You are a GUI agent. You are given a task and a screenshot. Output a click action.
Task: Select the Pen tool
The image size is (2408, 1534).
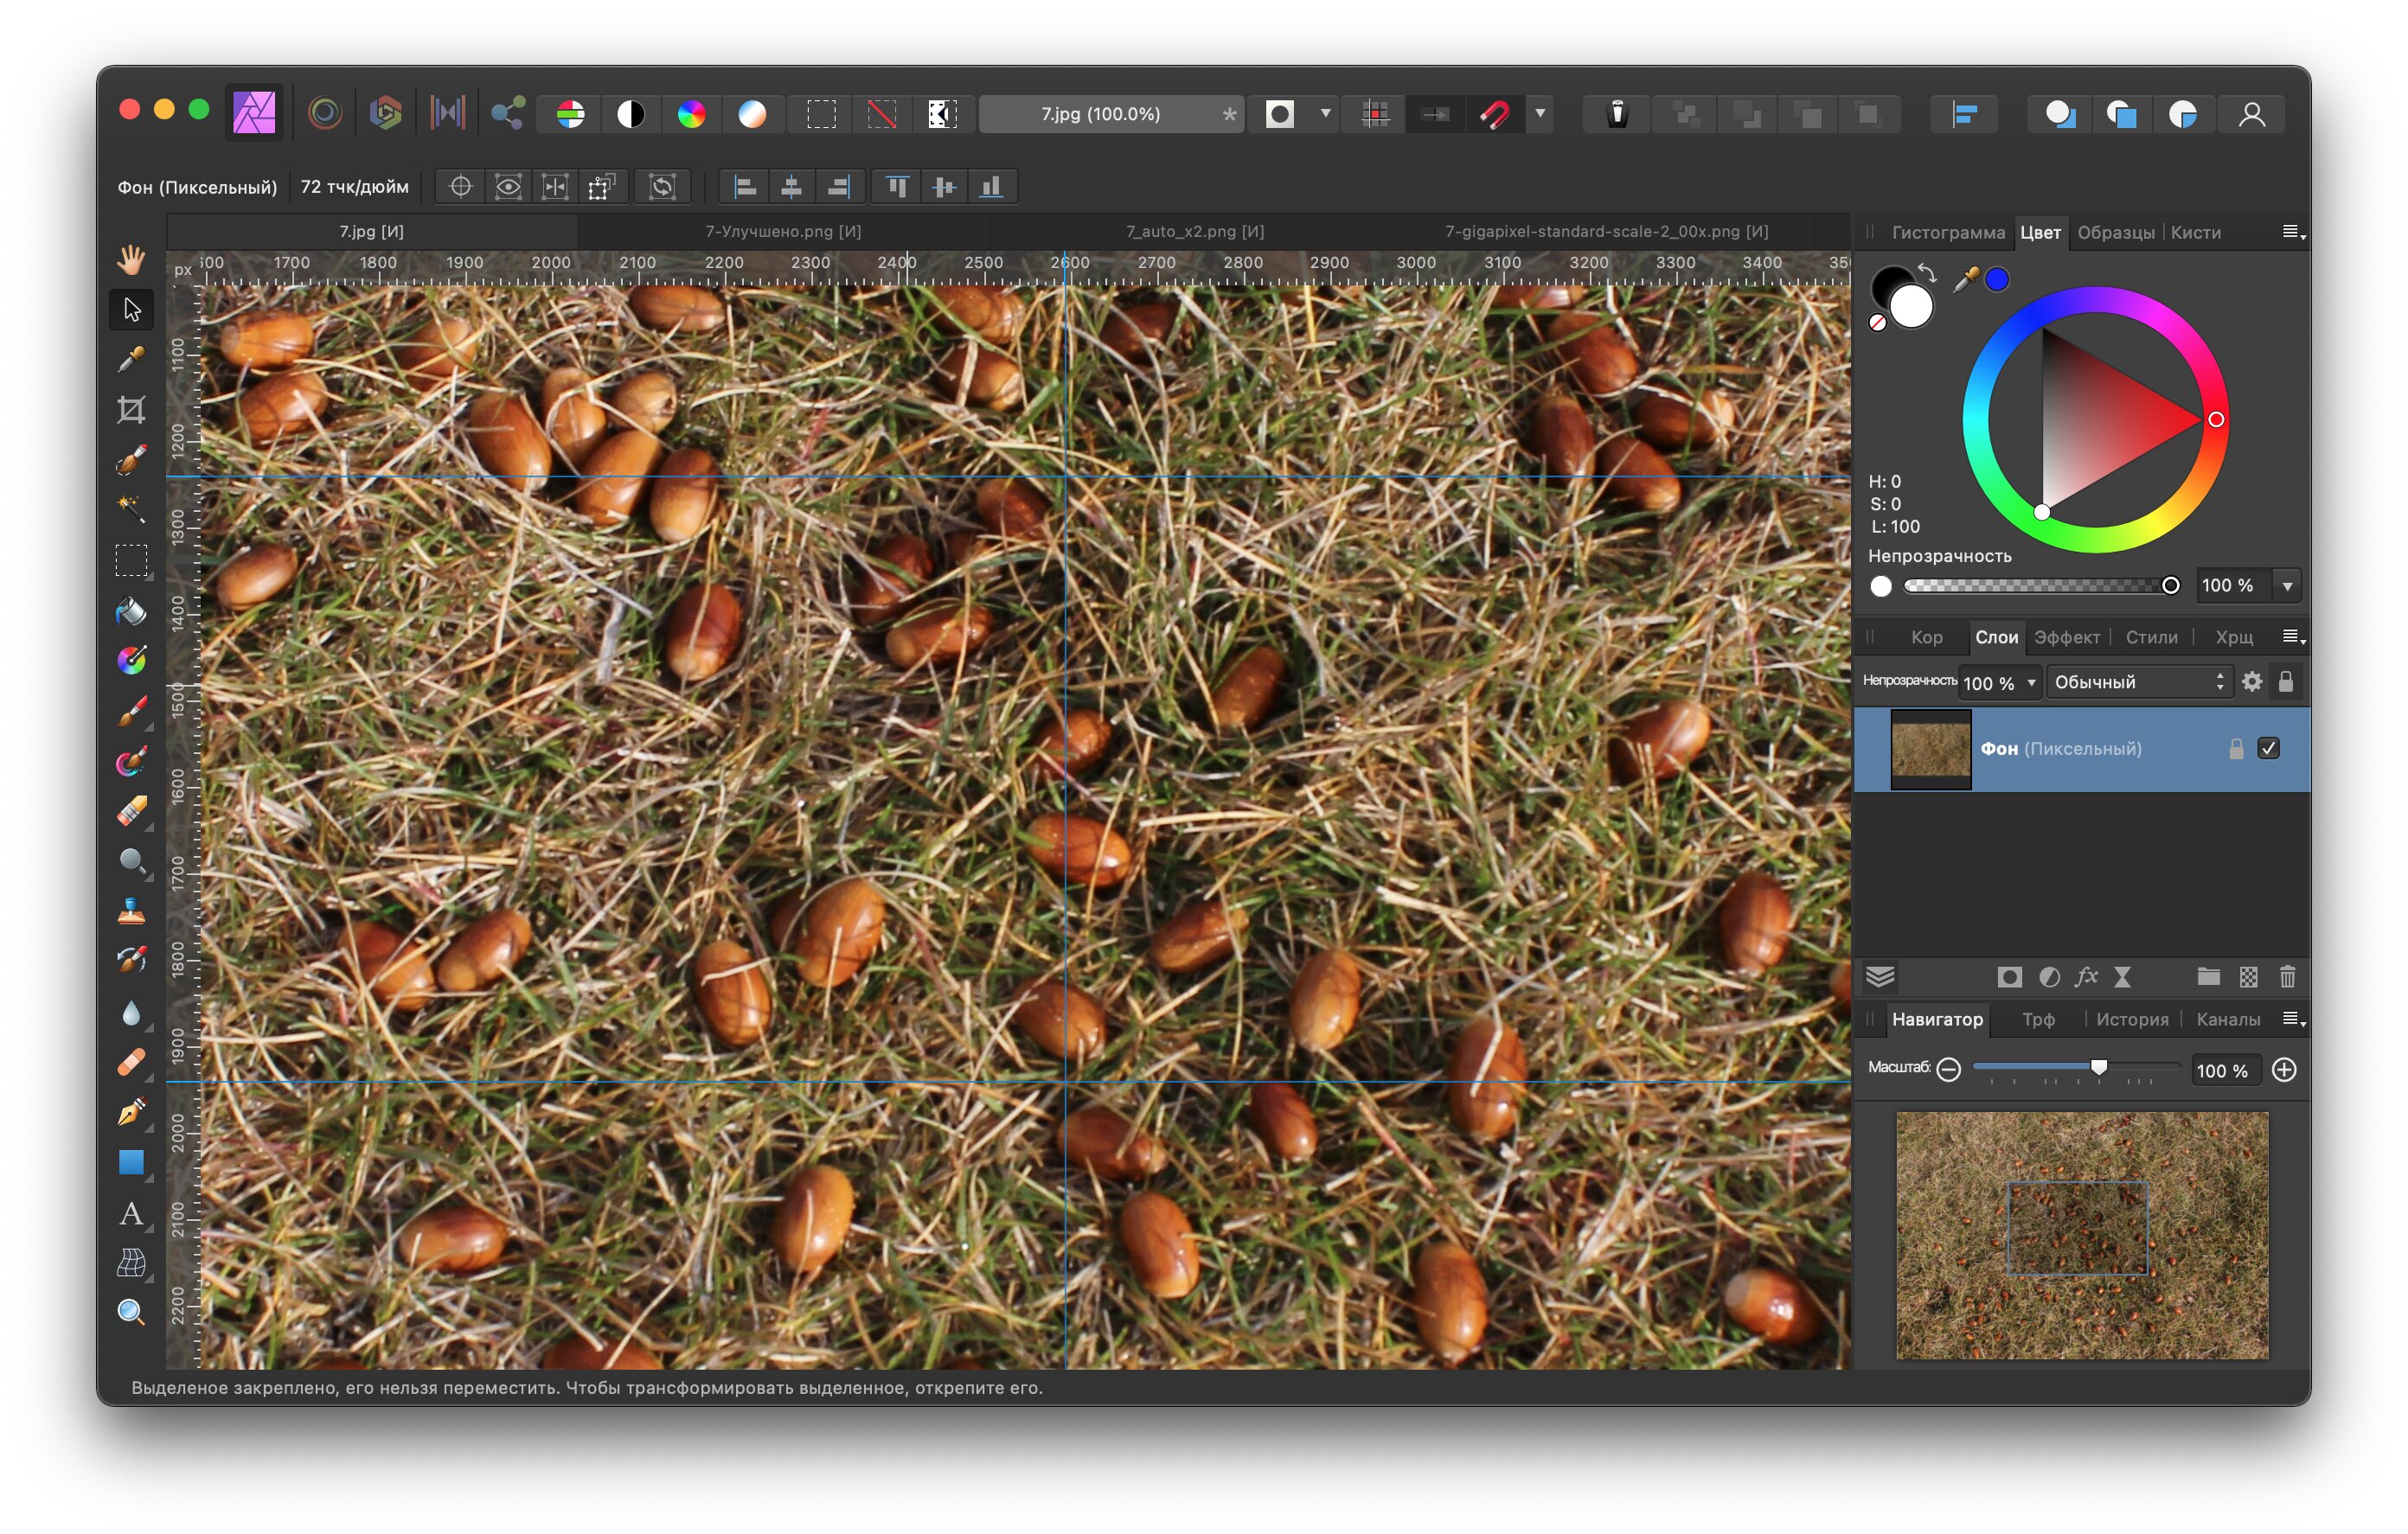(131, 1112)
